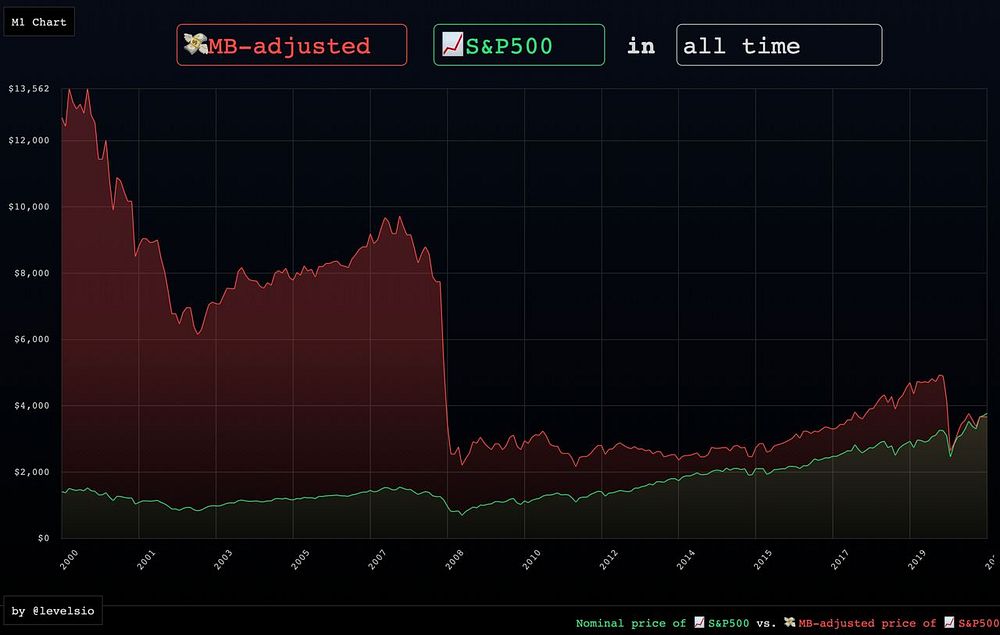This screenshot has height=635, width=1000.
Task: Click the $0 y-axis label
Action: [x=43, y=538]
